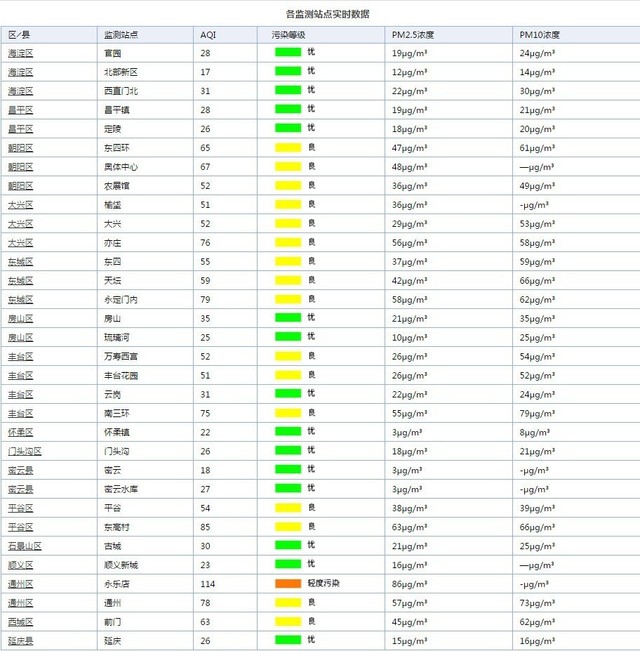
Task: Click the AQI column header
Action: tap(208, 35)
